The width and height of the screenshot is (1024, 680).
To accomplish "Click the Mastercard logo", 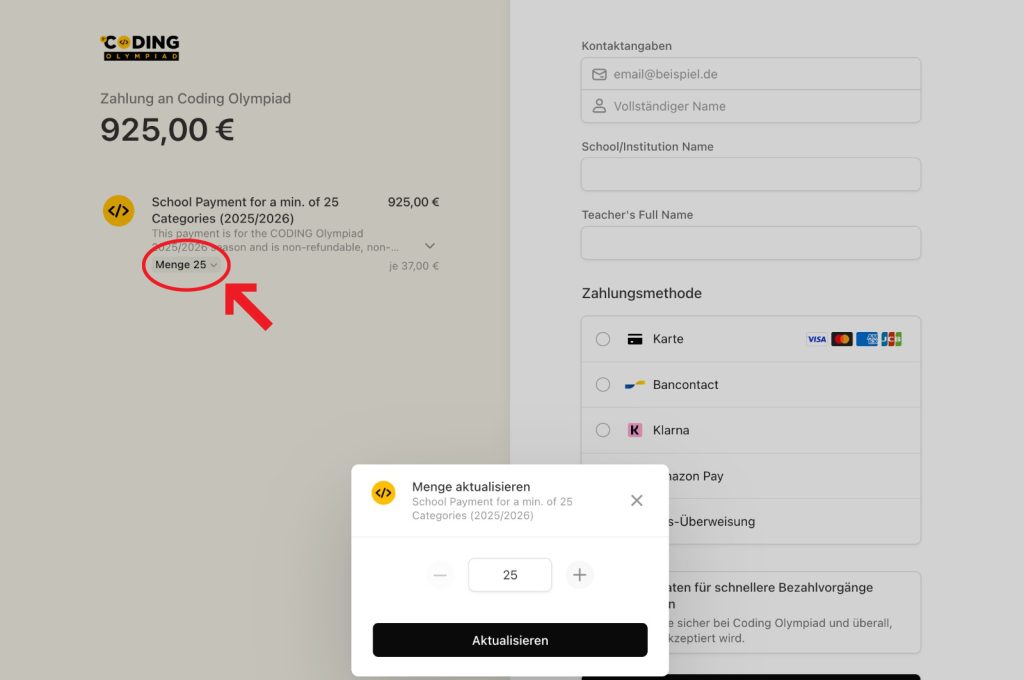I will coord(842,339).
